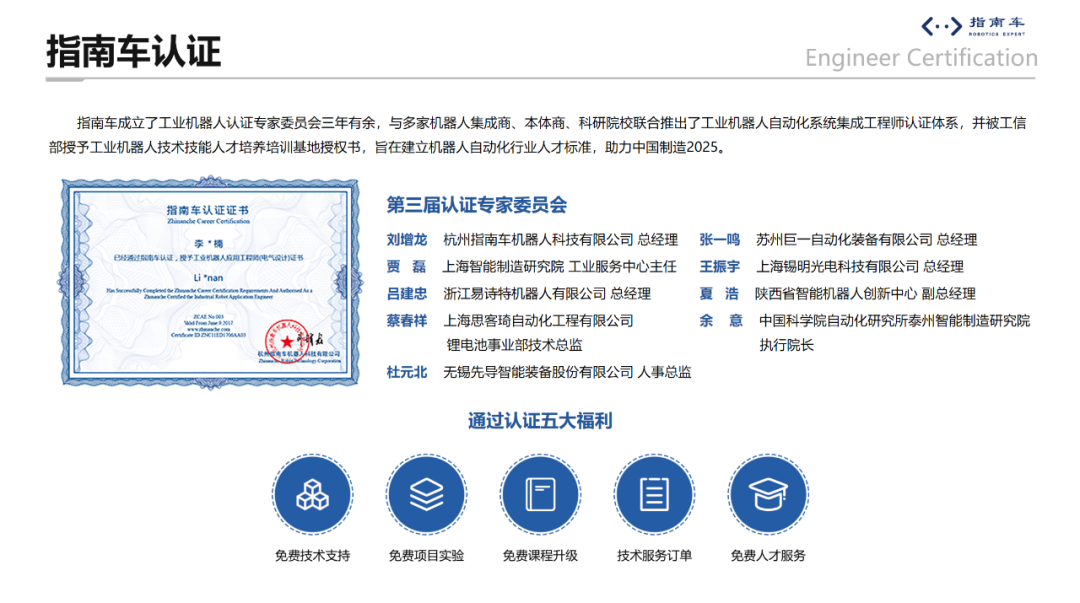This screenshot has height=603, width=1080.
Task: Click the 免费项目实验 label
Action: 426,555
